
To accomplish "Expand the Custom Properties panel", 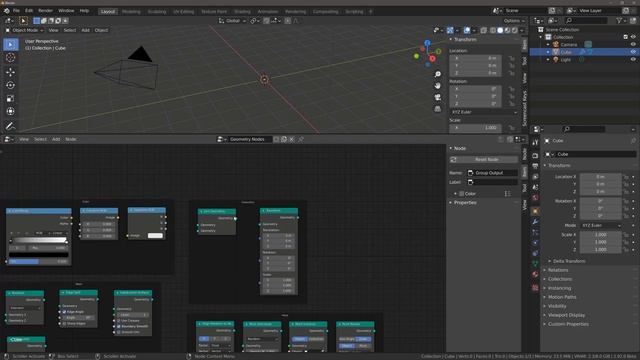I will pyautogui.click(x=568, y=324).
